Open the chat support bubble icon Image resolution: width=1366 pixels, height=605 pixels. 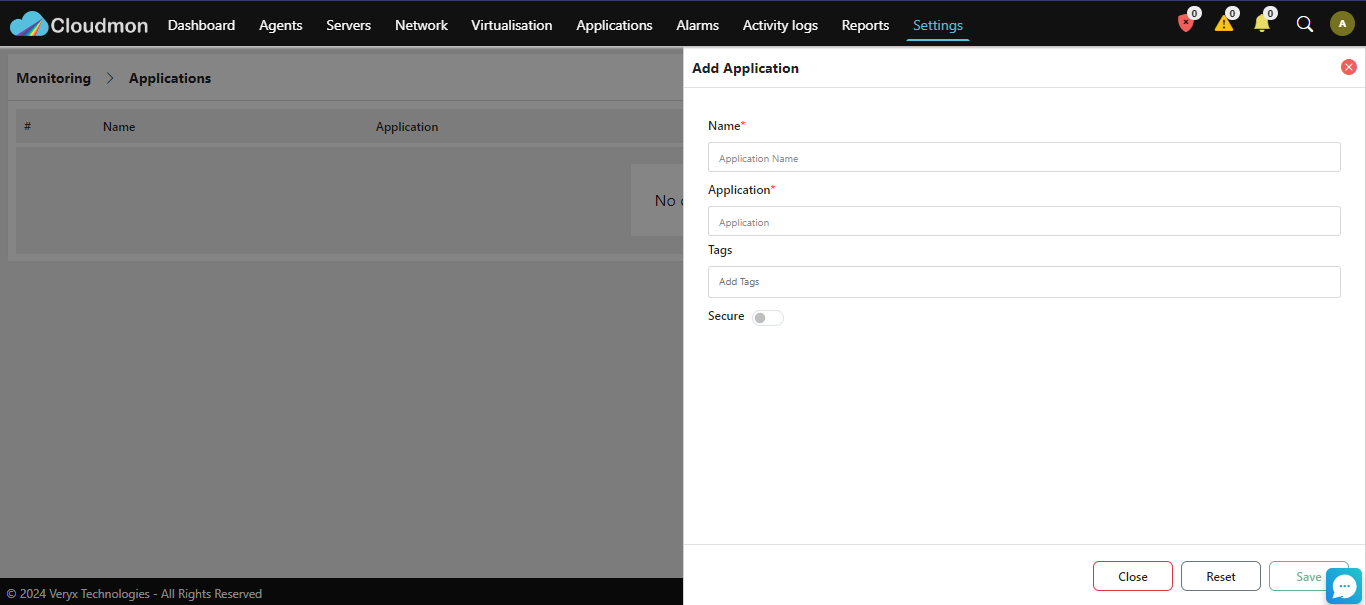pyautogui.click(x=1345, y=586)
